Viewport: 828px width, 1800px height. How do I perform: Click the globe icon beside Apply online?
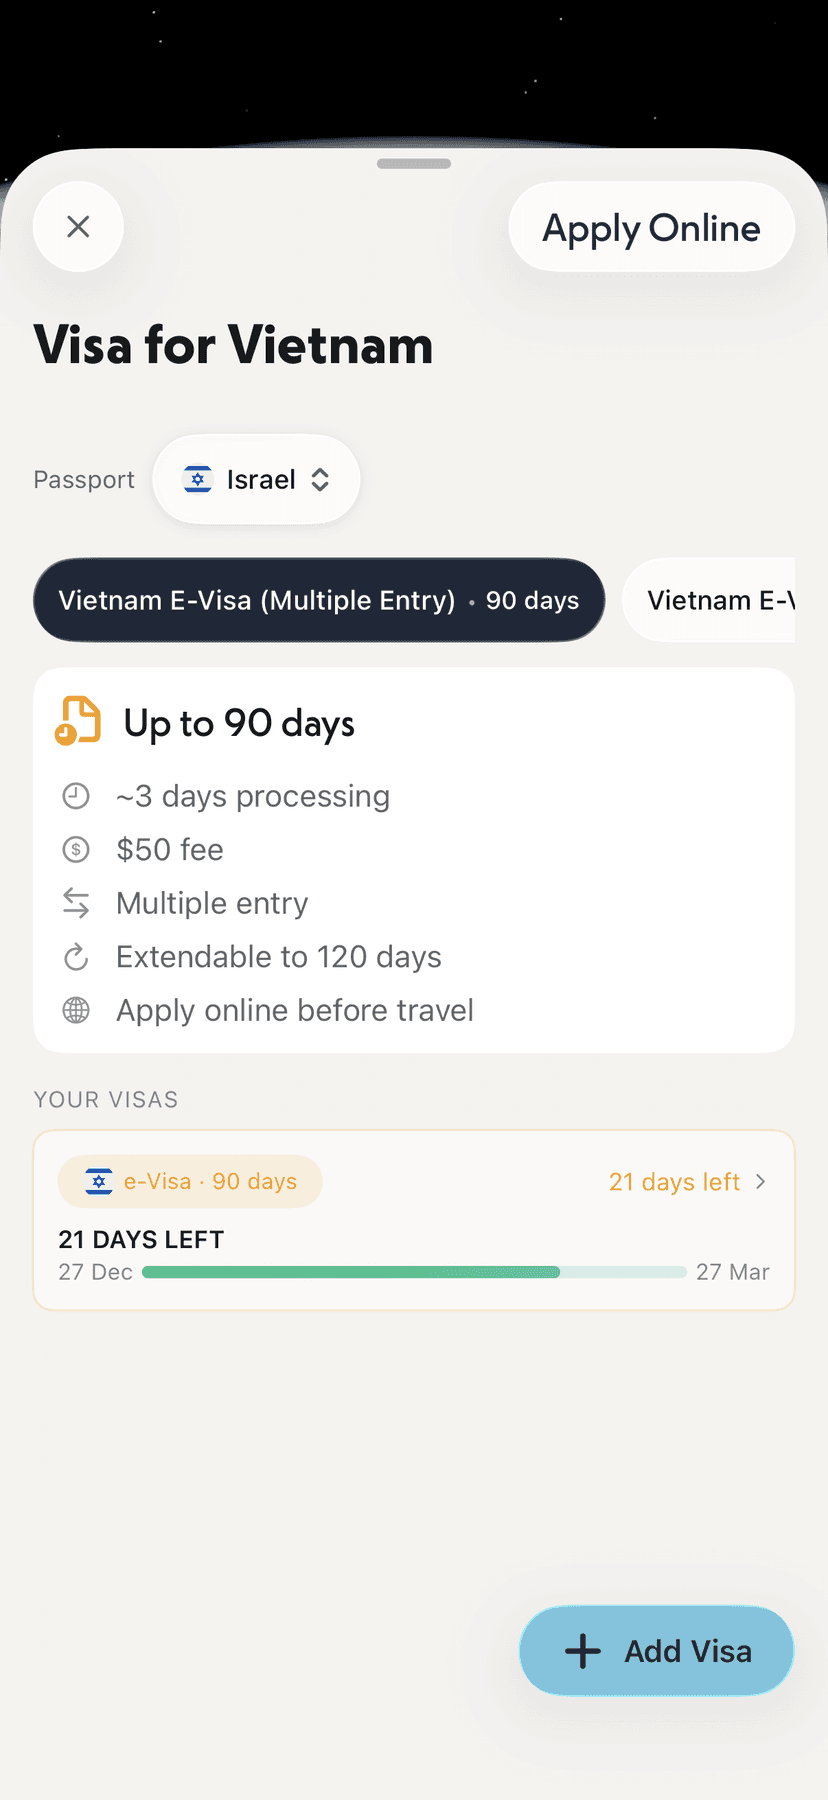76,1010
